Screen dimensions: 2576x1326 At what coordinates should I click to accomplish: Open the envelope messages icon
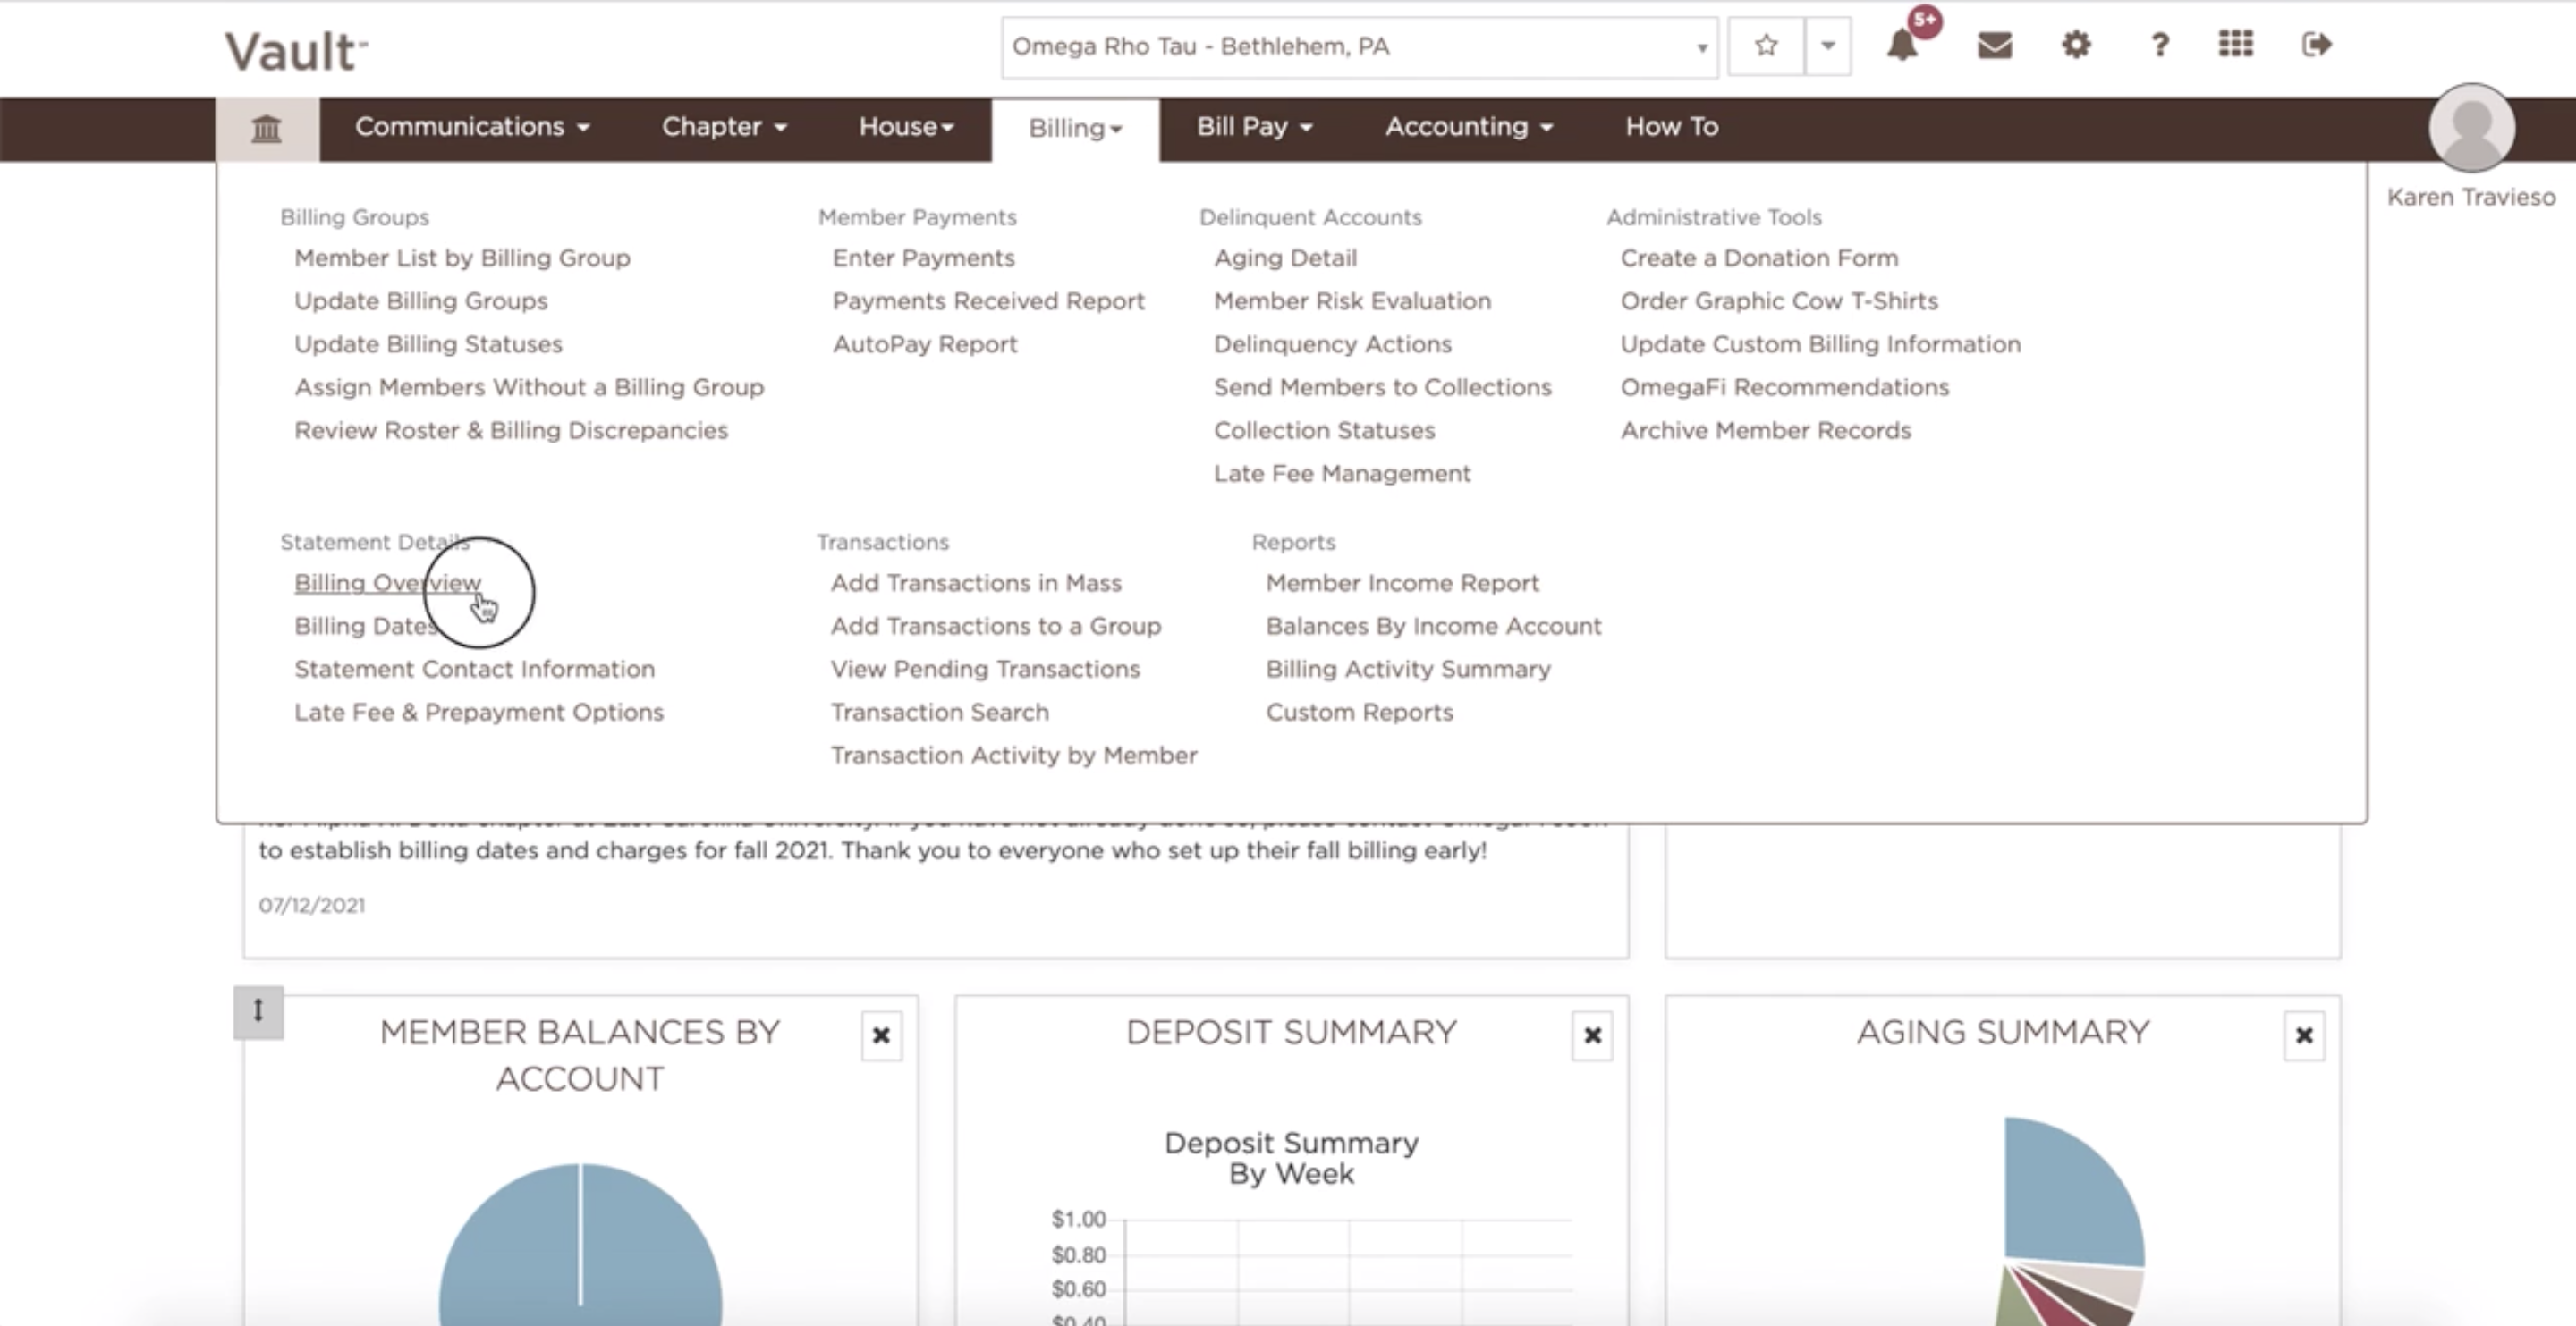click(x=1994, y=45)
